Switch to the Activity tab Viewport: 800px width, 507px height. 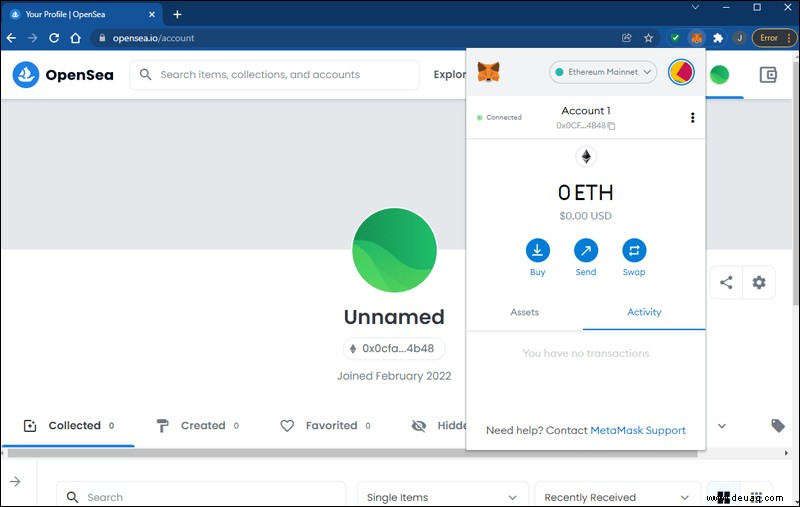click(644, 312)
